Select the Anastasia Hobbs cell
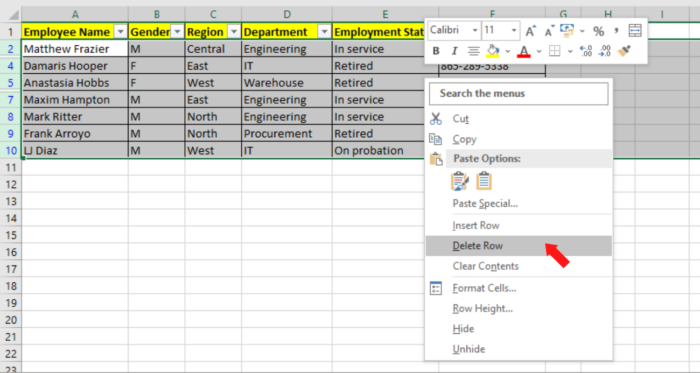The image size is (700, 373). pyautogui.click(x=75, y=83)
